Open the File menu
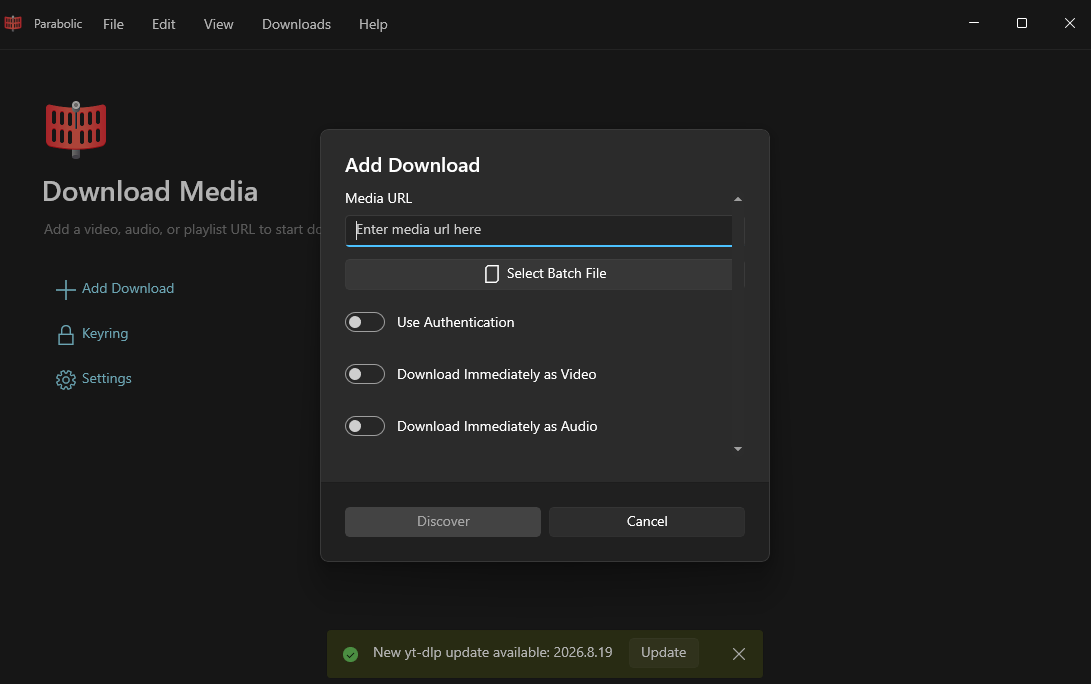1091x684 pixels. pos(113,24)
